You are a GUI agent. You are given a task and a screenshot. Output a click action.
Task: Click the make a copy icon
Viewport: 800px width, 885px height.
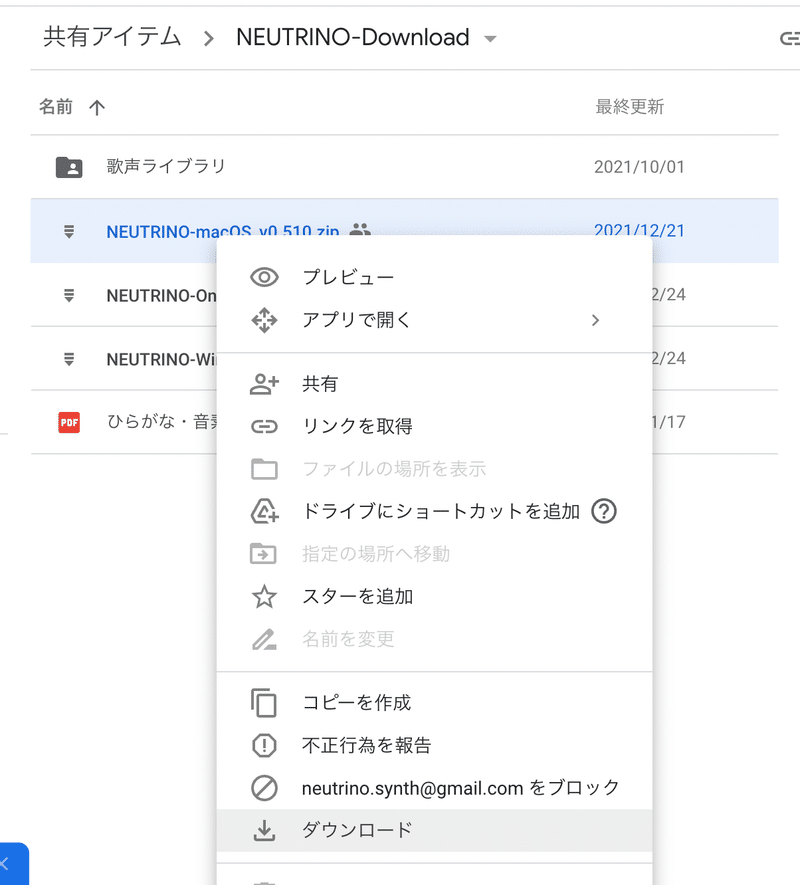264,703
